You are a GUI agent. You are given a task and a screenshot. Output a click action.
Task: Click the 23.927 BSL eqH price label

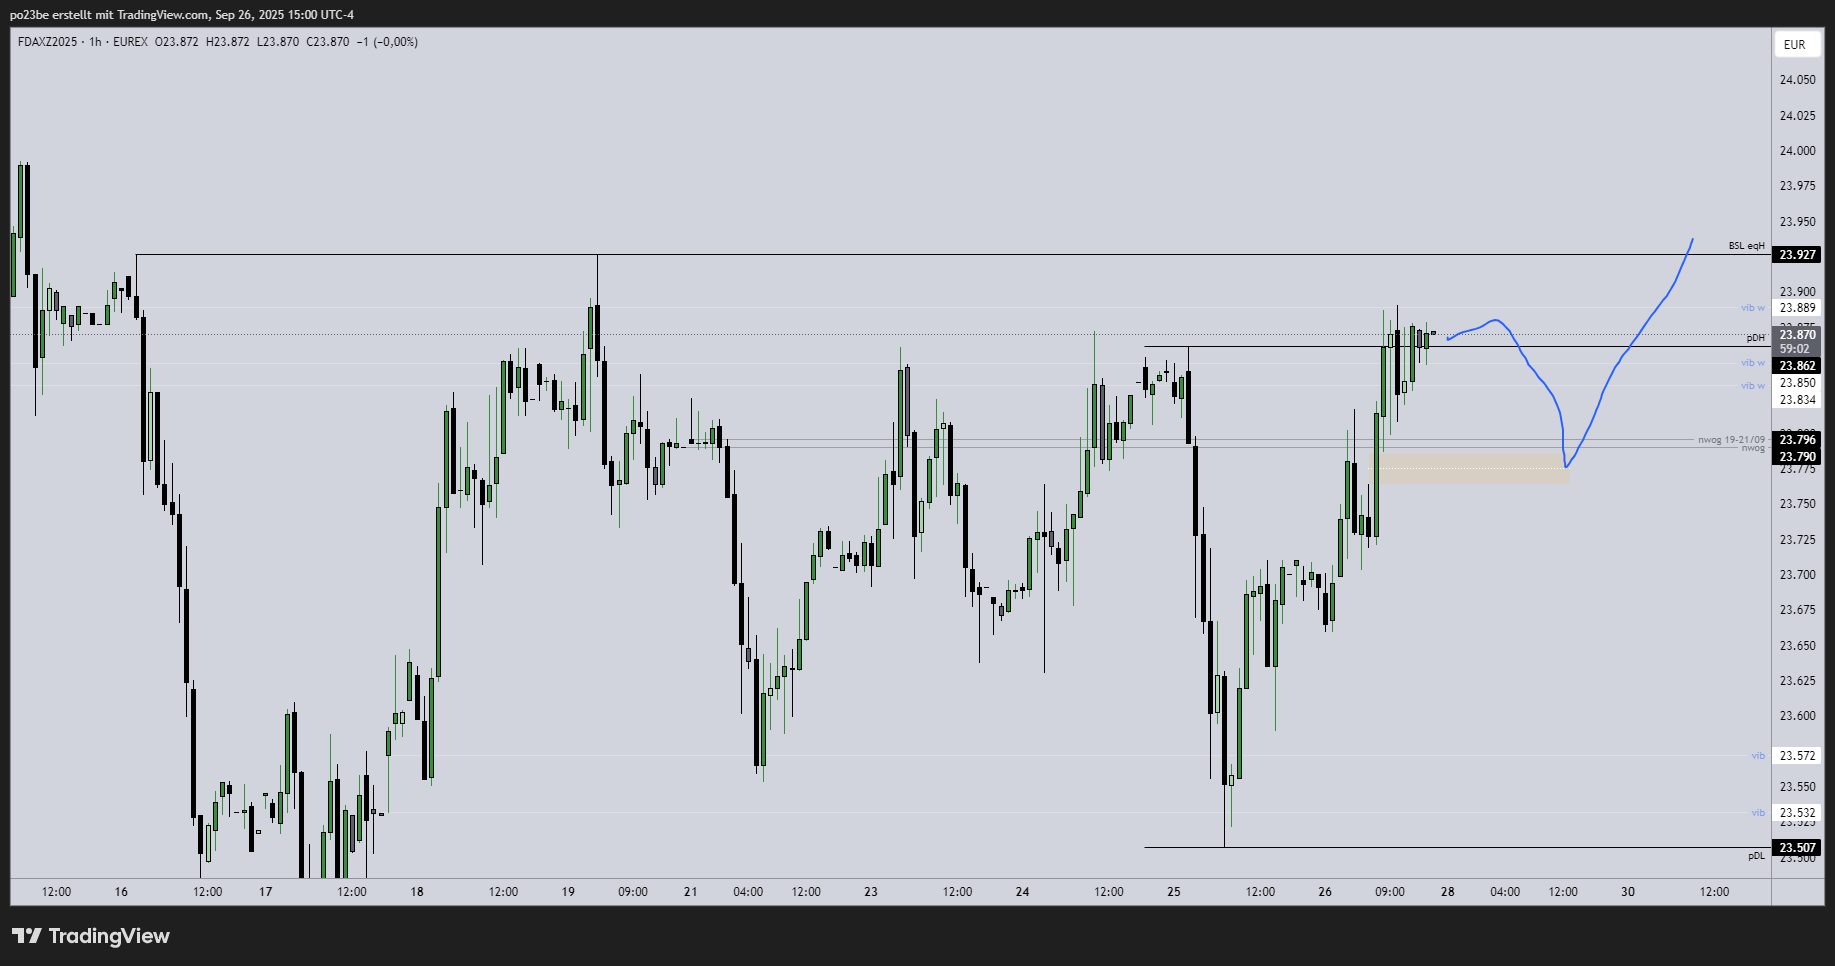pos(1797,255)
